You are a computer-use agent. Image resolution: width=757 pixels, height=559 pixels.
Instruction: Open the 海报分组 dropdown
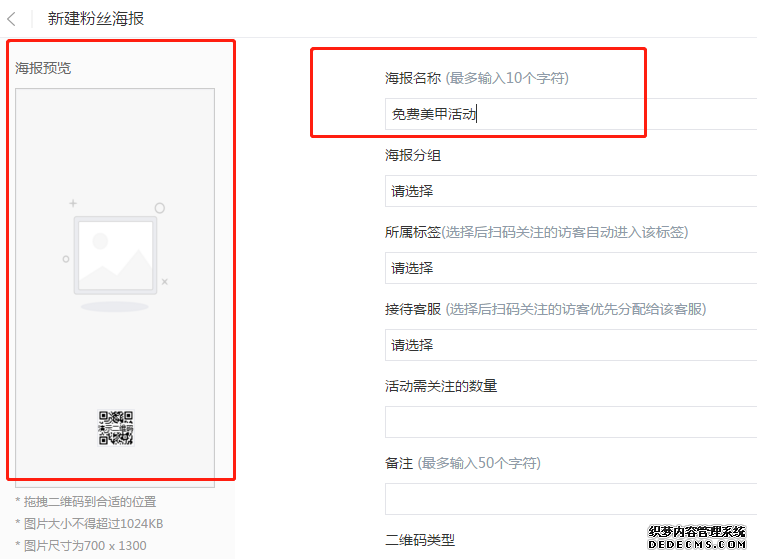pyautogui.click(x=570, y=191)
